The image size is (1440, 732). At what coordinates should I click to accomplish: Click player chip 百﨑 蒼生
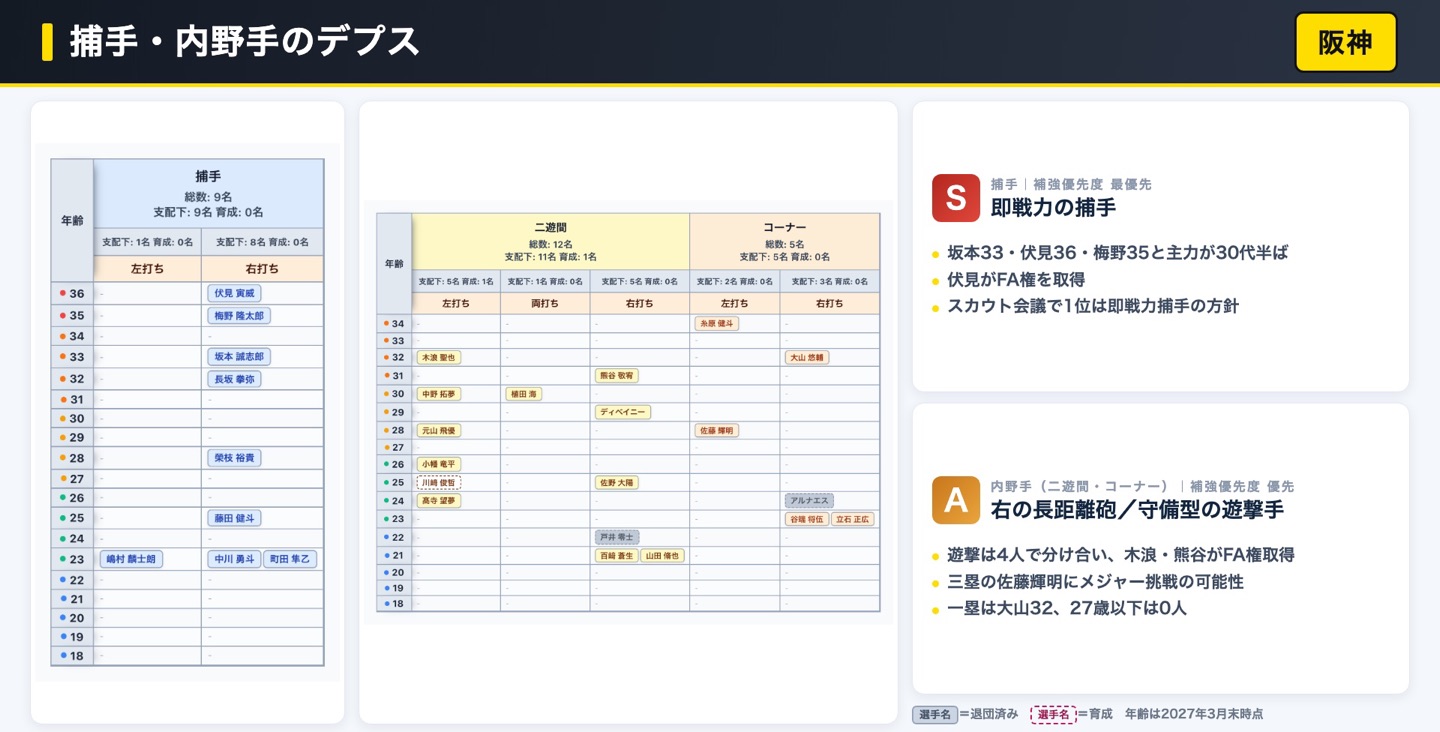617,555
